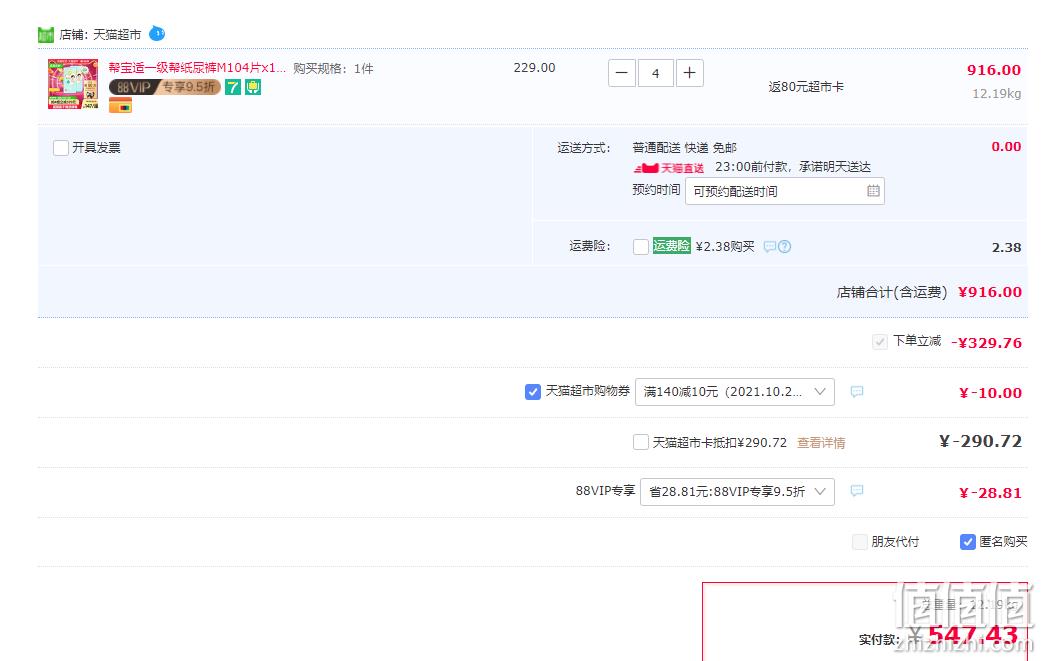Click the 普通配送 快递 免邮 text
Viewport: 1043px width, 661px height.
pos(684,148)
